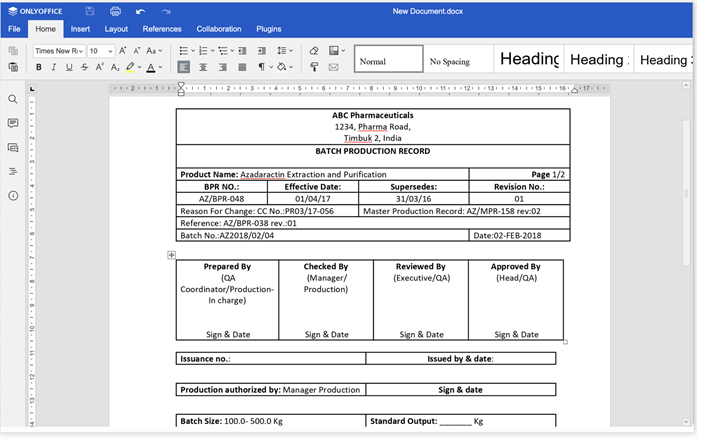Toggle underline formatting

[69, 67]
